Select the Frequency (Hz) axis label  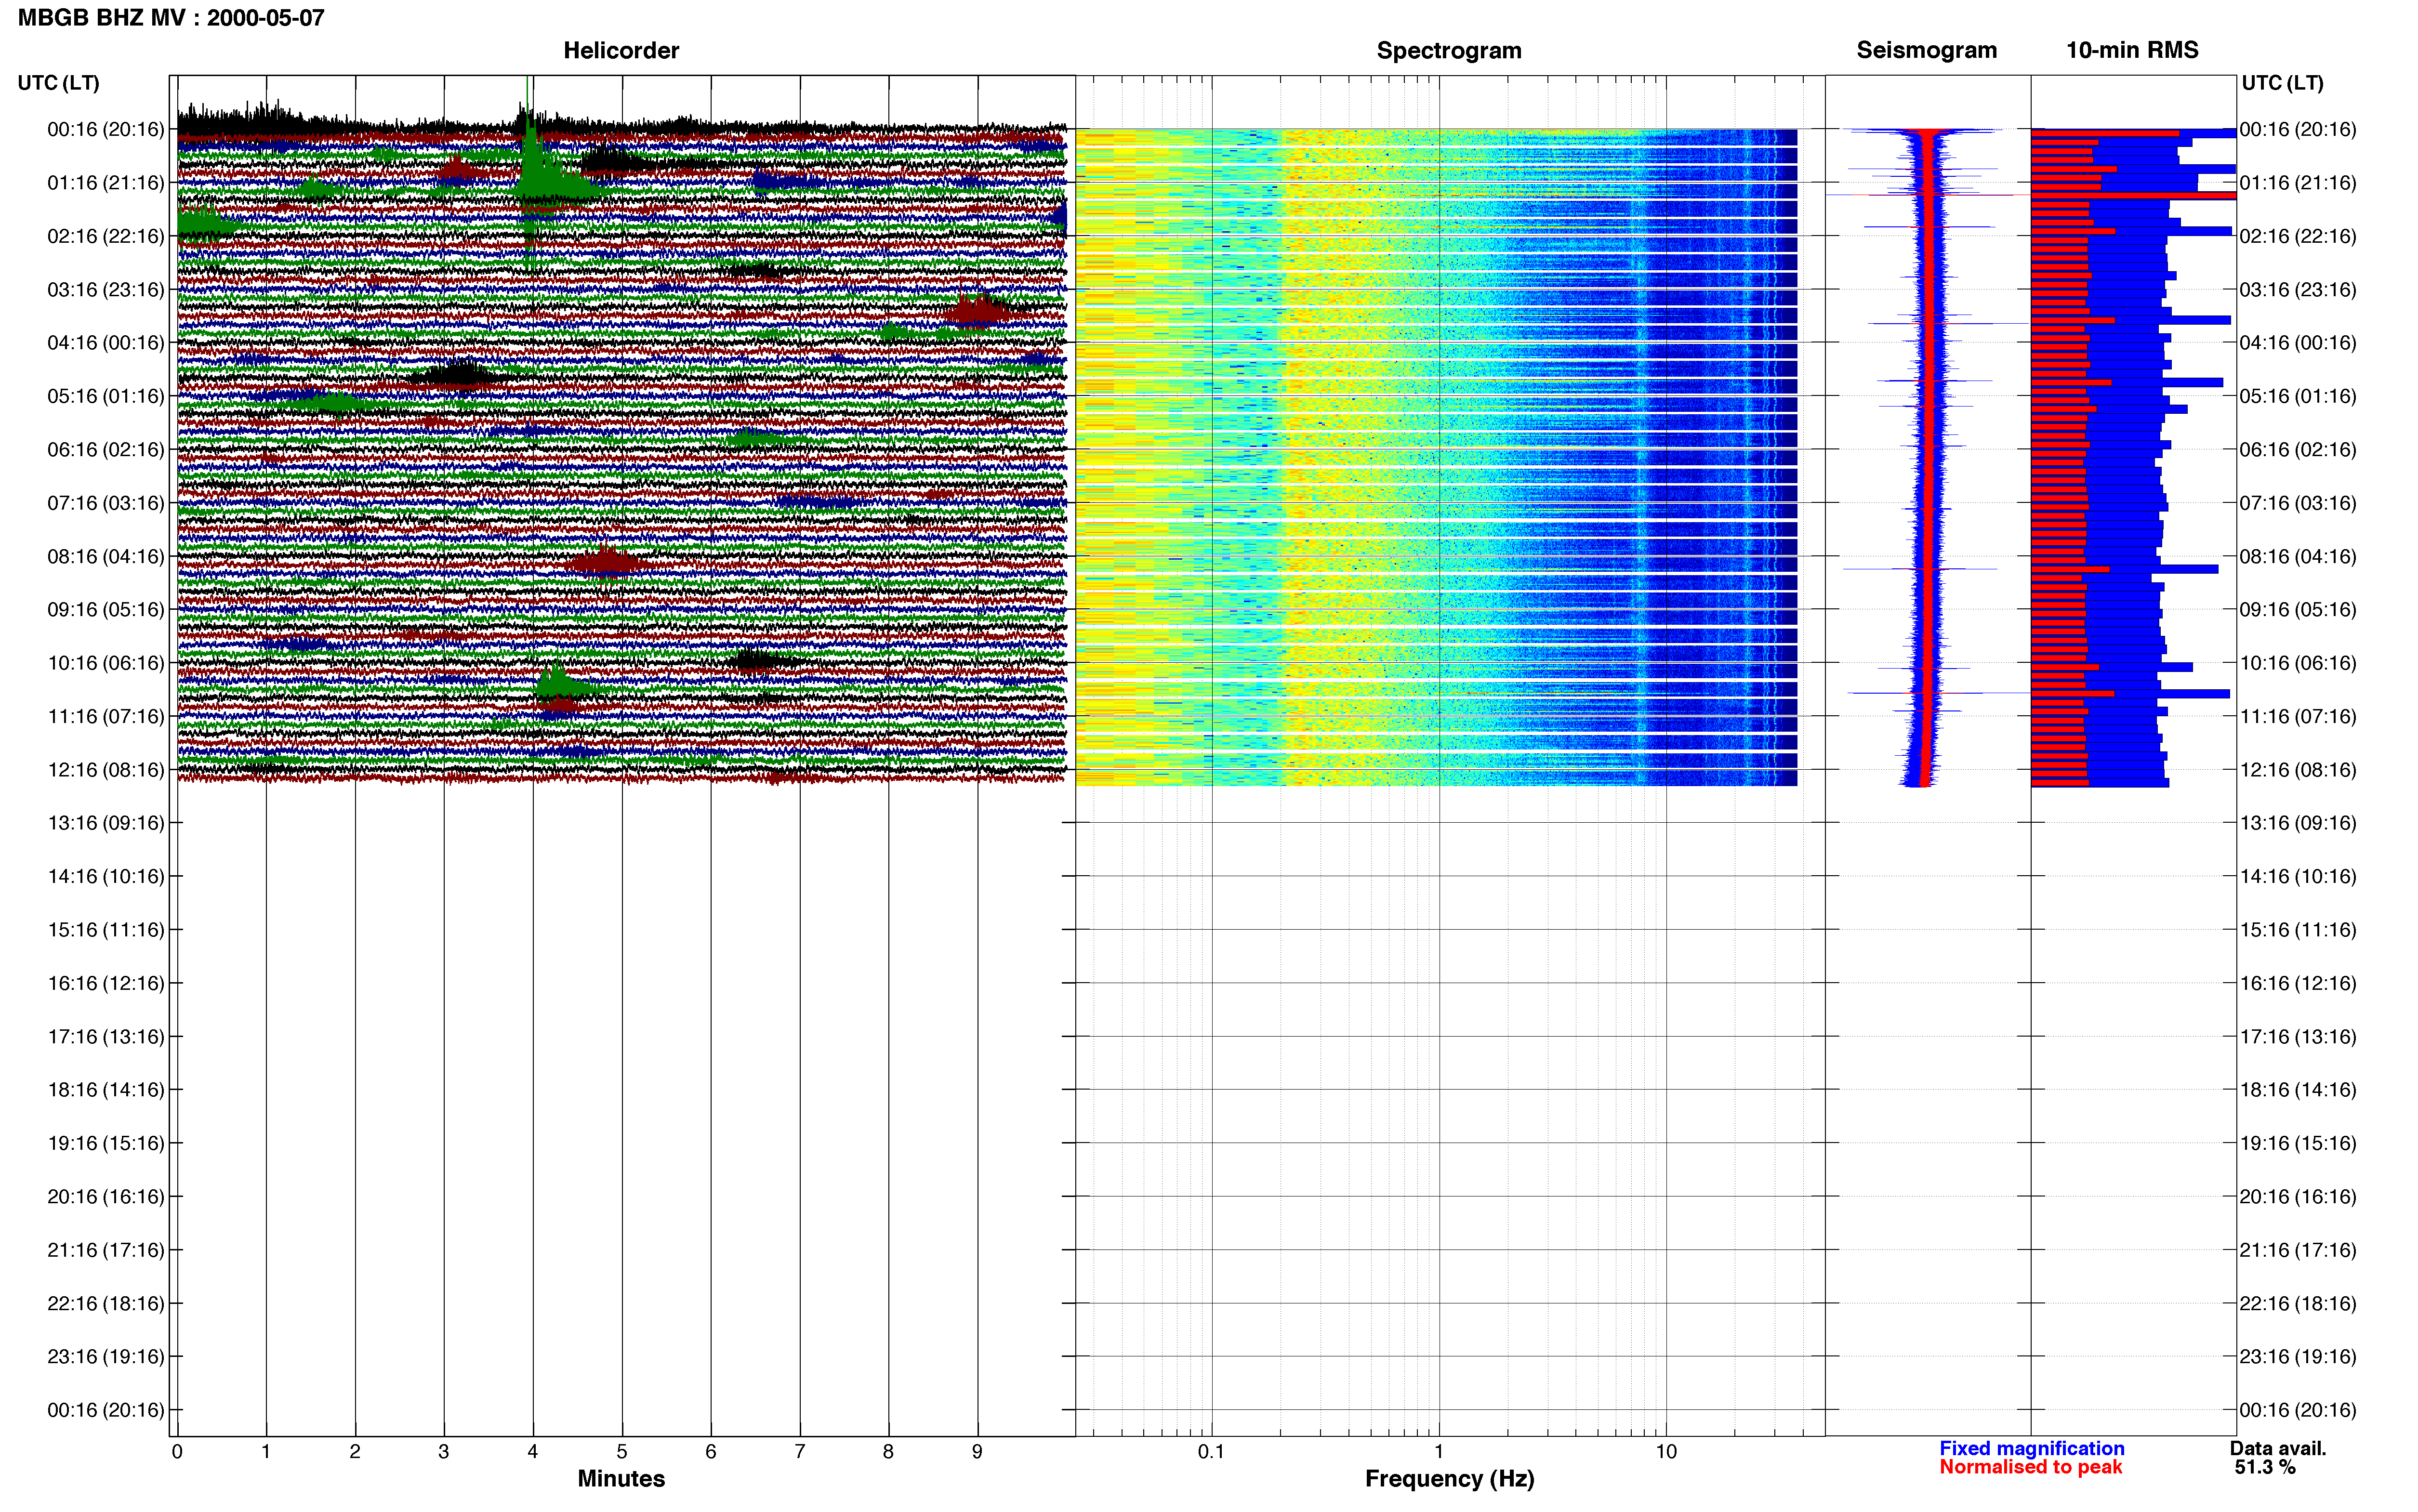tap(1449, 1478)
